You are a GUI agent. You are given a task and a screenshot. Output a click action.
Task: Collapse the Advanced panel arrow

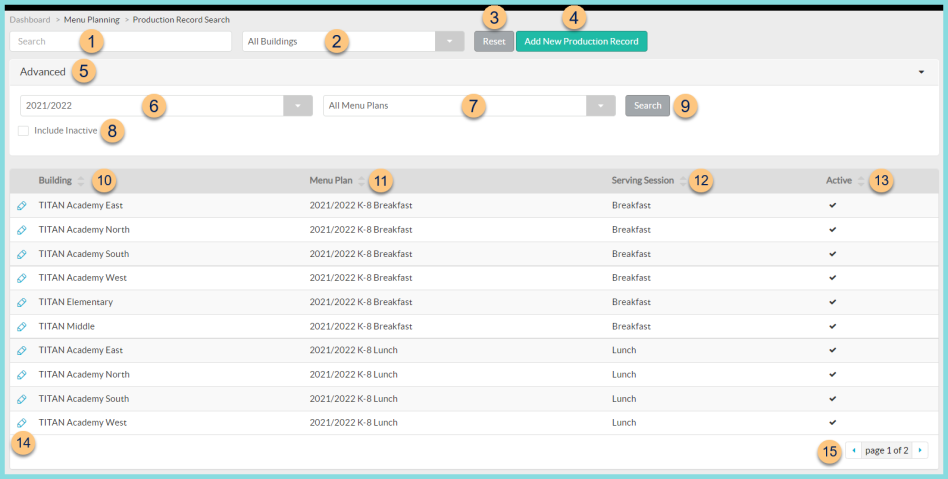[921, 72]
